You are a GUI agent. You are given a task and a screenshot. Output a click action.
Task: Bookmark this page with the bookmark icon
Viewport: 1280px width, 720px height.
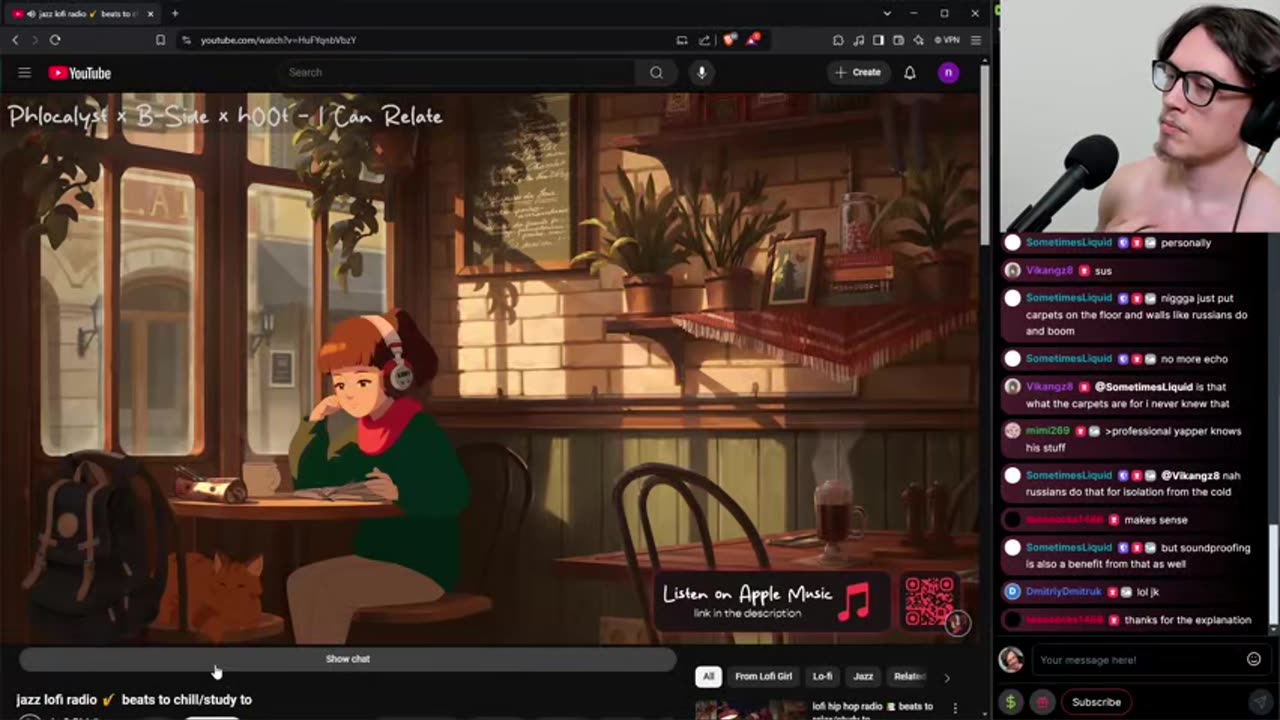(x=160, y=40)
